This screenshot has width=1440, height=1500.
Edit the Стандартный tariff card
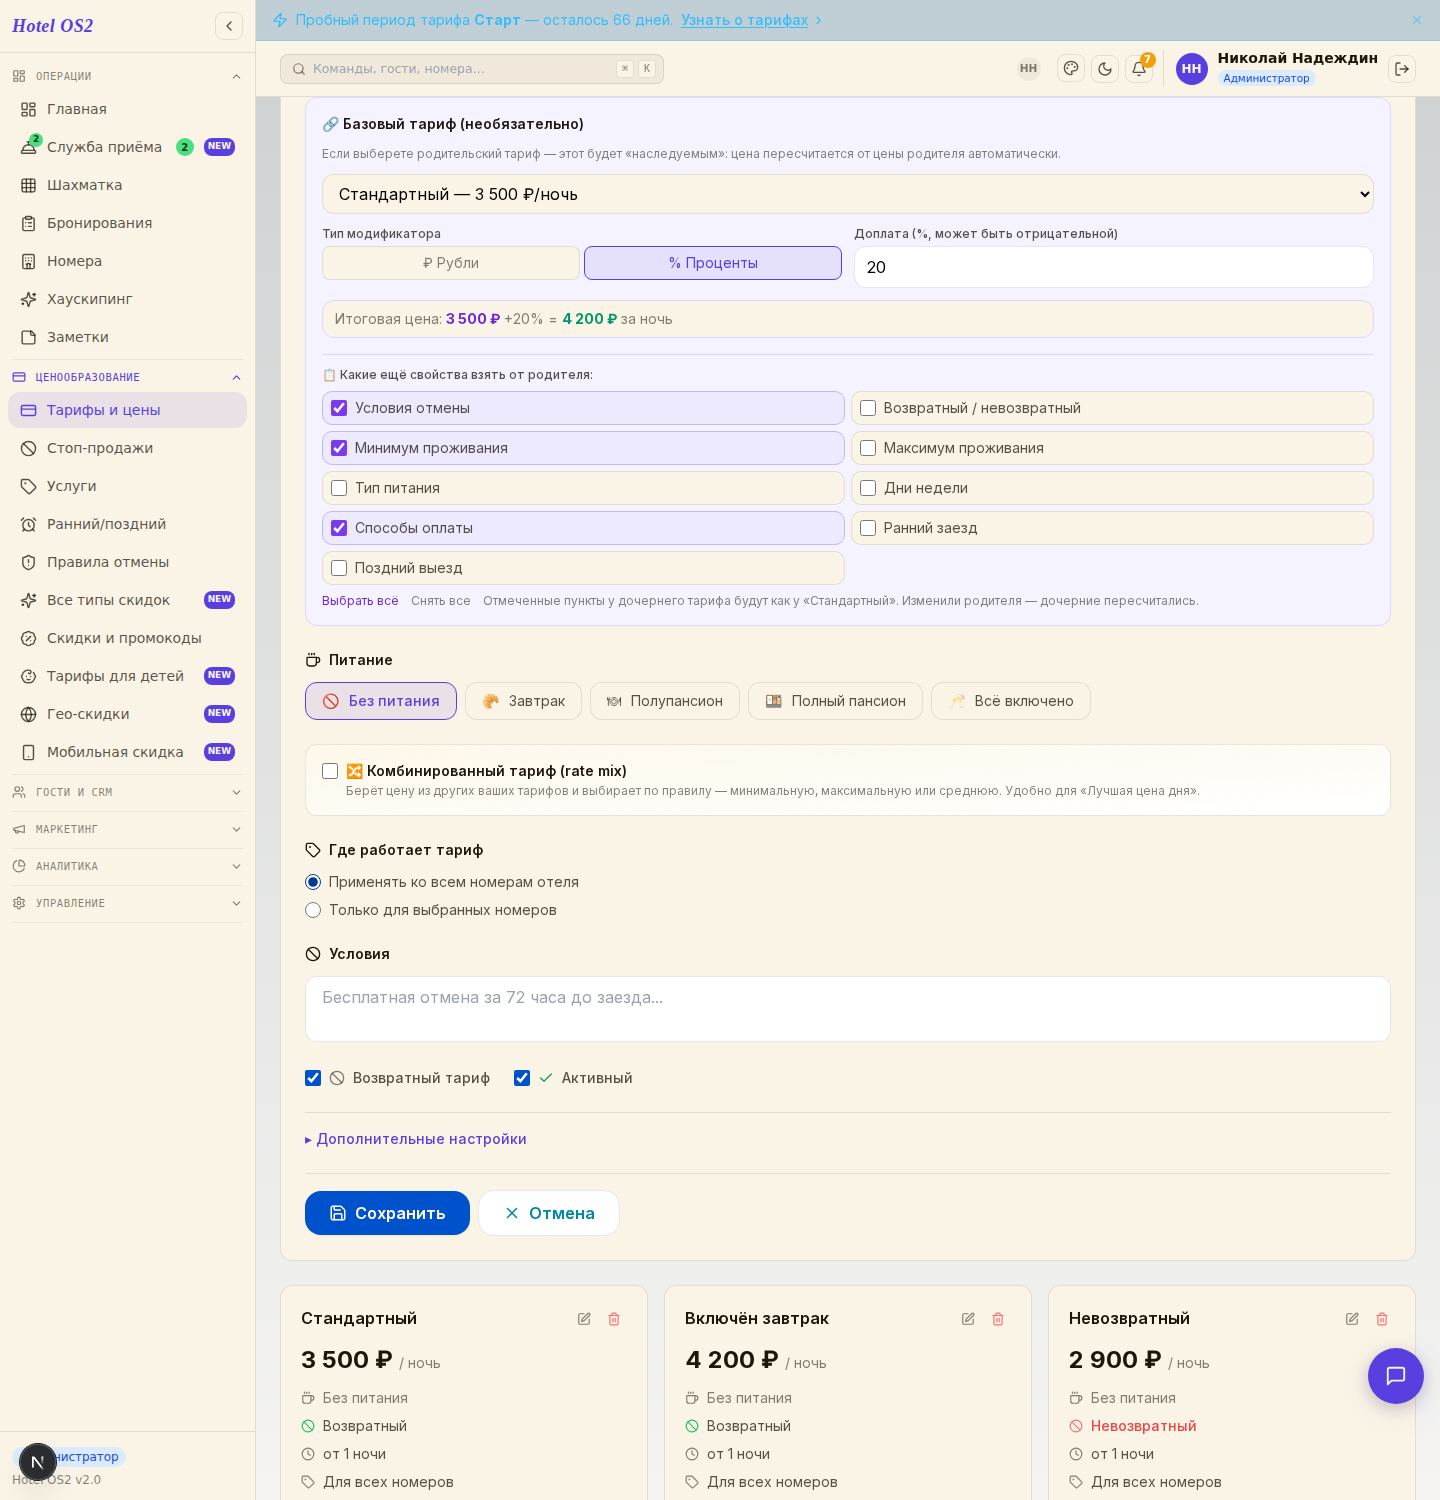pyautogui.click(x=584, y=1319)
